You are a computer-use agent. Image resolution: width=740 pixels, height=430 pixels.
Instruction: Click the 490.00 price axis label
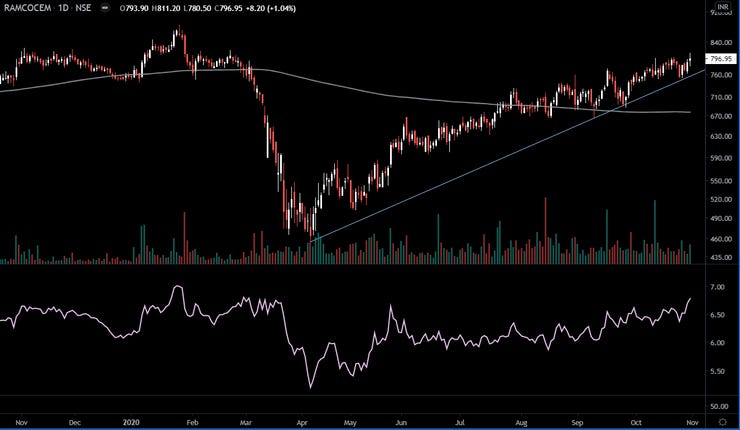(x=721, y=219)
